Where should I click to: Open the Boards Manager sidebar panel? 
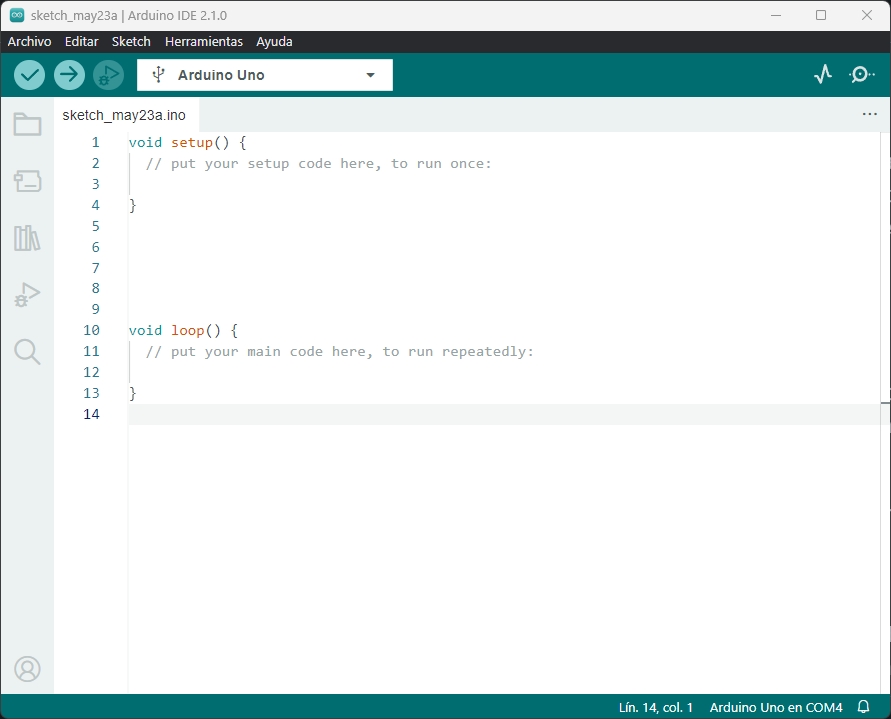27,181
